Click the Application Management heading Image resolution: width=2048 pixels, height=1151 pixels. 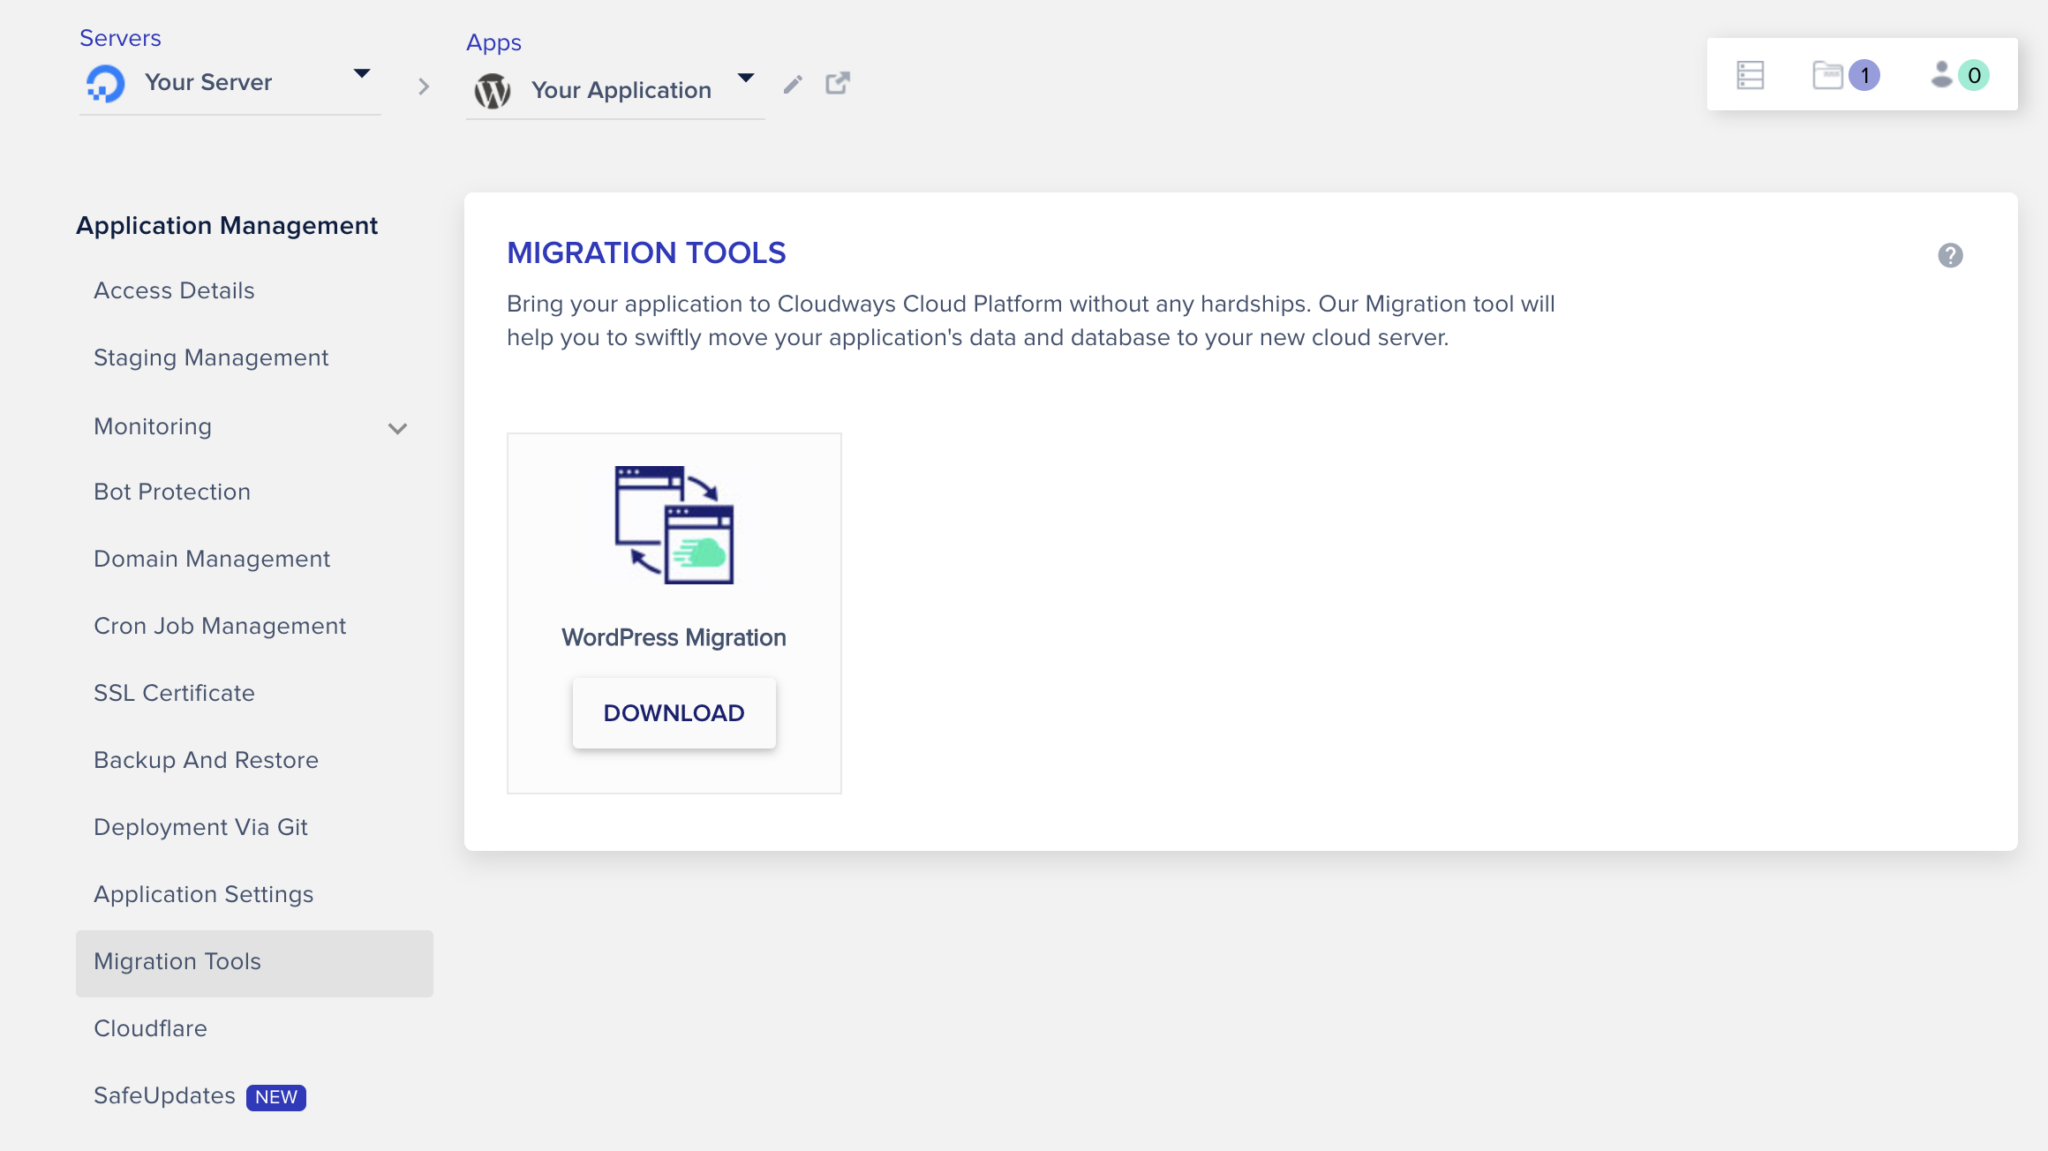(227, 226)
